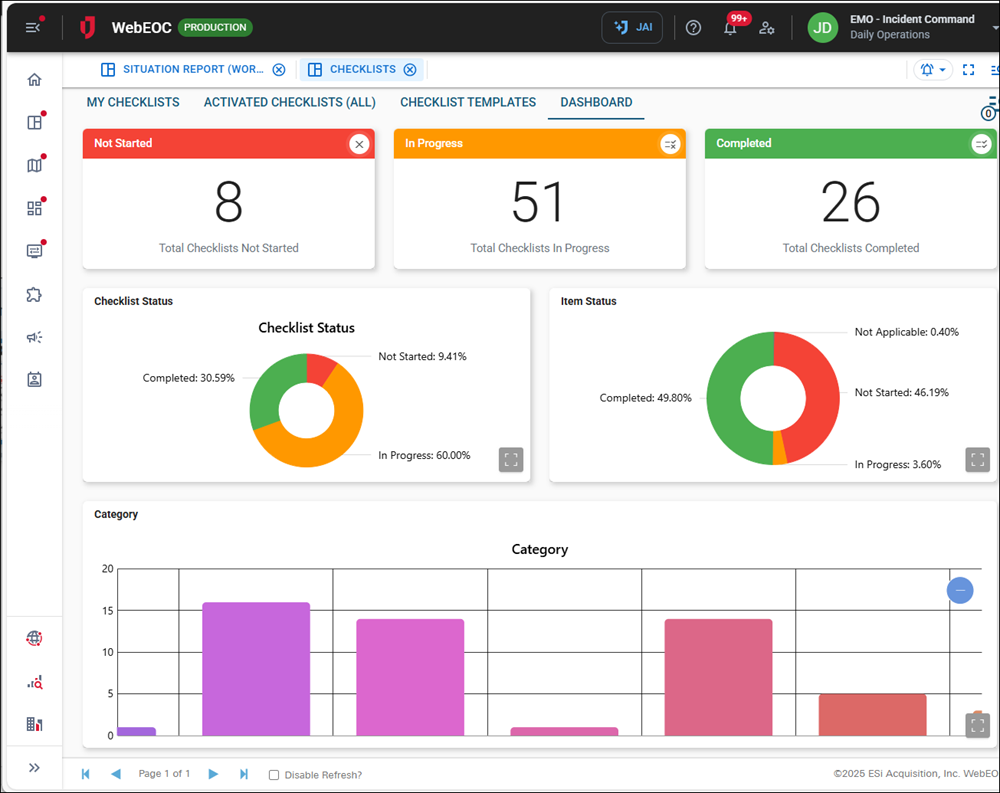The image size is (1000, 793).
Task: Open the Chat messages icon in sidebar
Action: (34, 251)
